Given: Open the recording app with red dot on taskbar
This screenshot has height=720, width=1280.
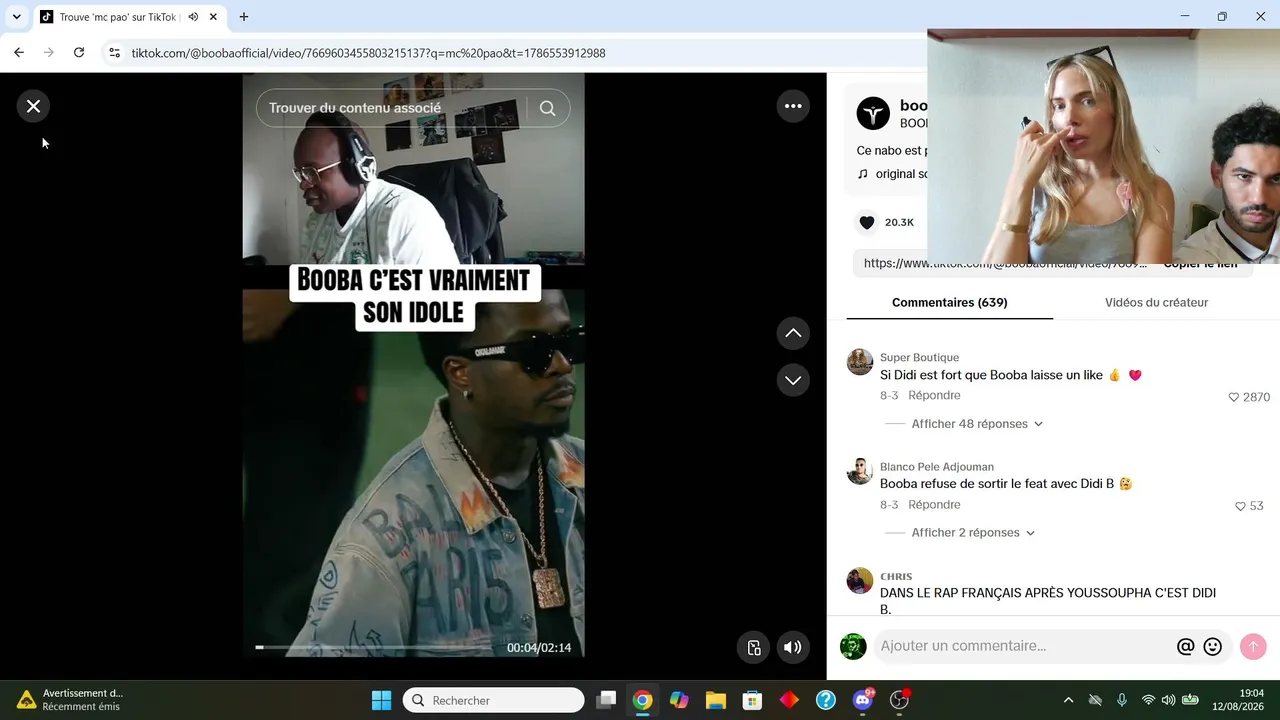Looking at the screenshot, I should click(900, 700).
